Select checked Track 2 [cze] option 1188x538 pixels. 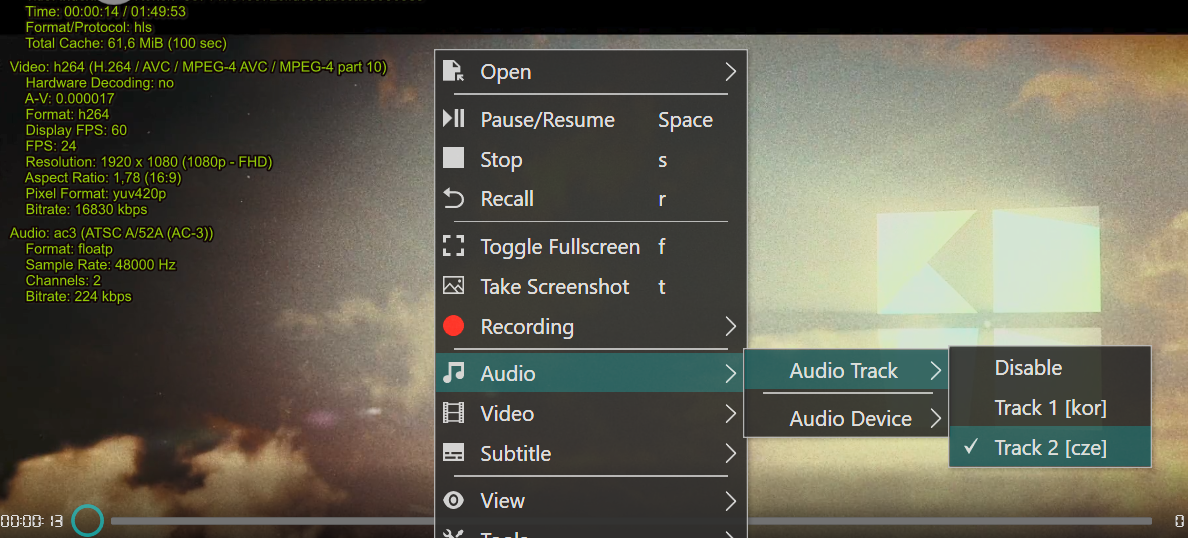[x=1050, y=448]
